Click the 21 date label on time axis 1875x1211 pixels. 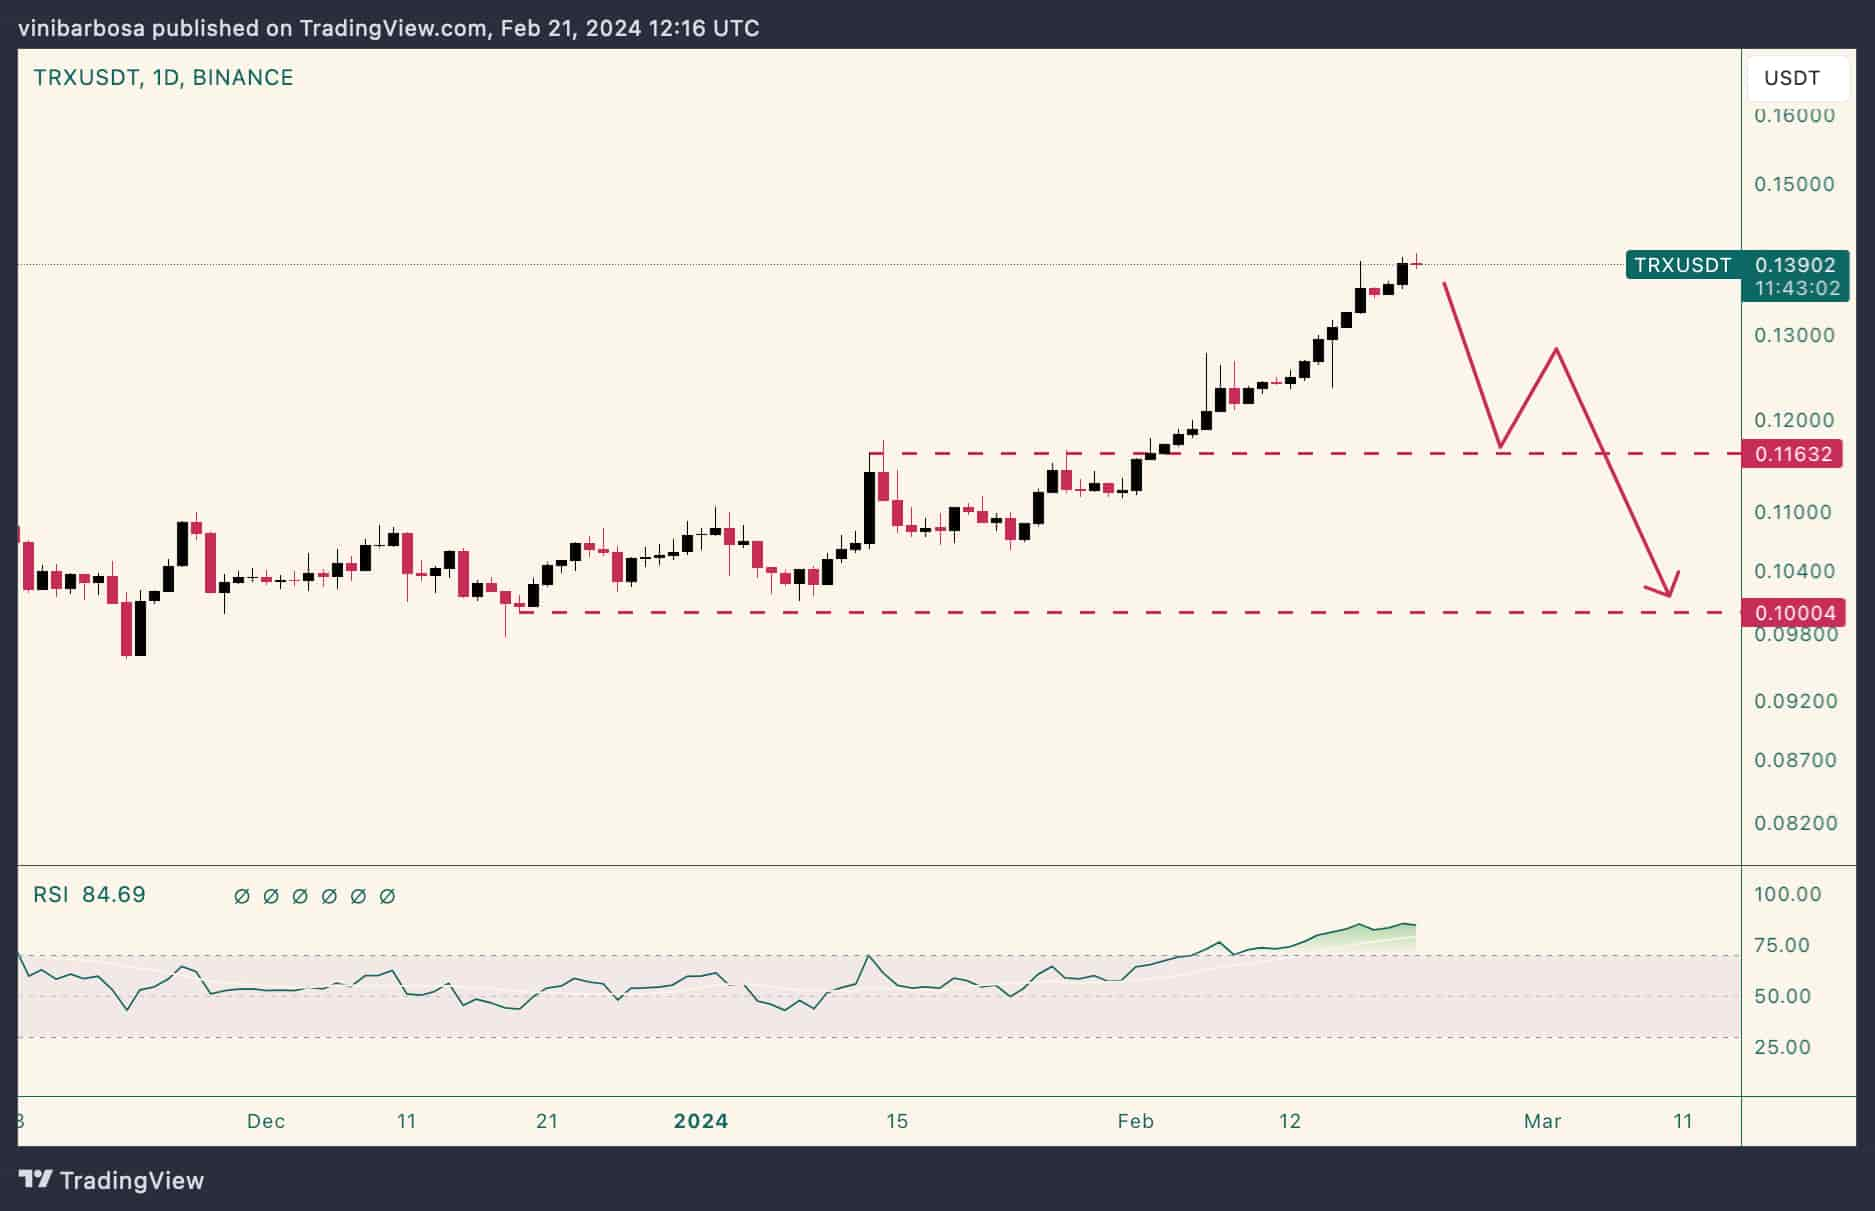click(547, 1121)
